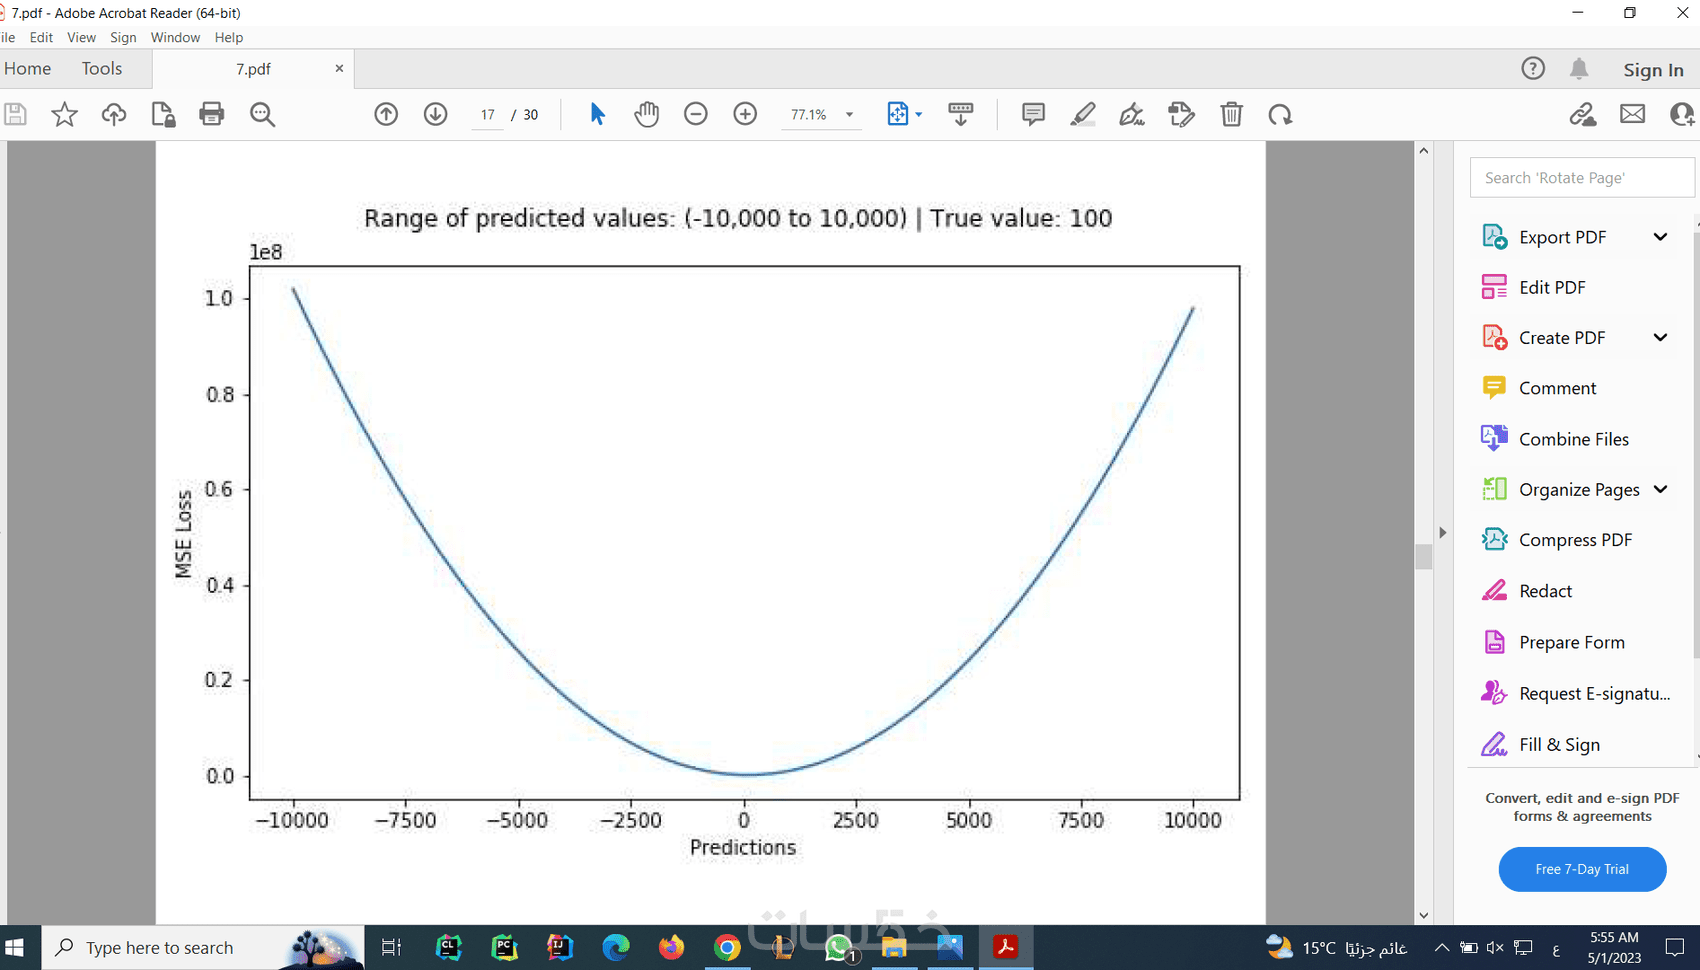Show hidden system tray icons
1700x970 pixels.
click(1441, 947)
